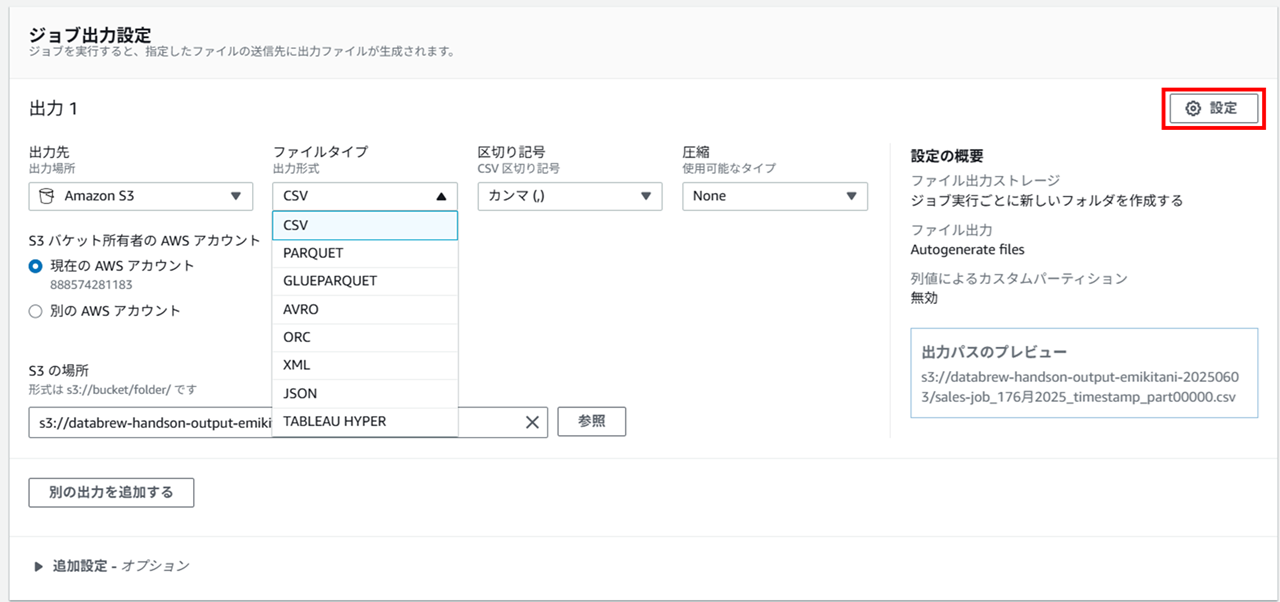The height and width of the screenshot is (602, 1280).
Task: Click the output path preview text
Action: click(x=1080, y=388)
